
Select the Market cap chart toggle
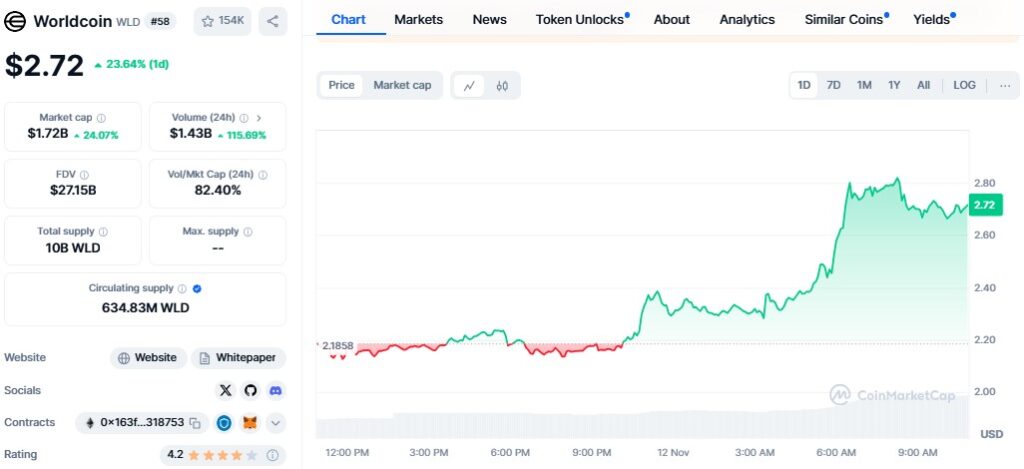402,86
